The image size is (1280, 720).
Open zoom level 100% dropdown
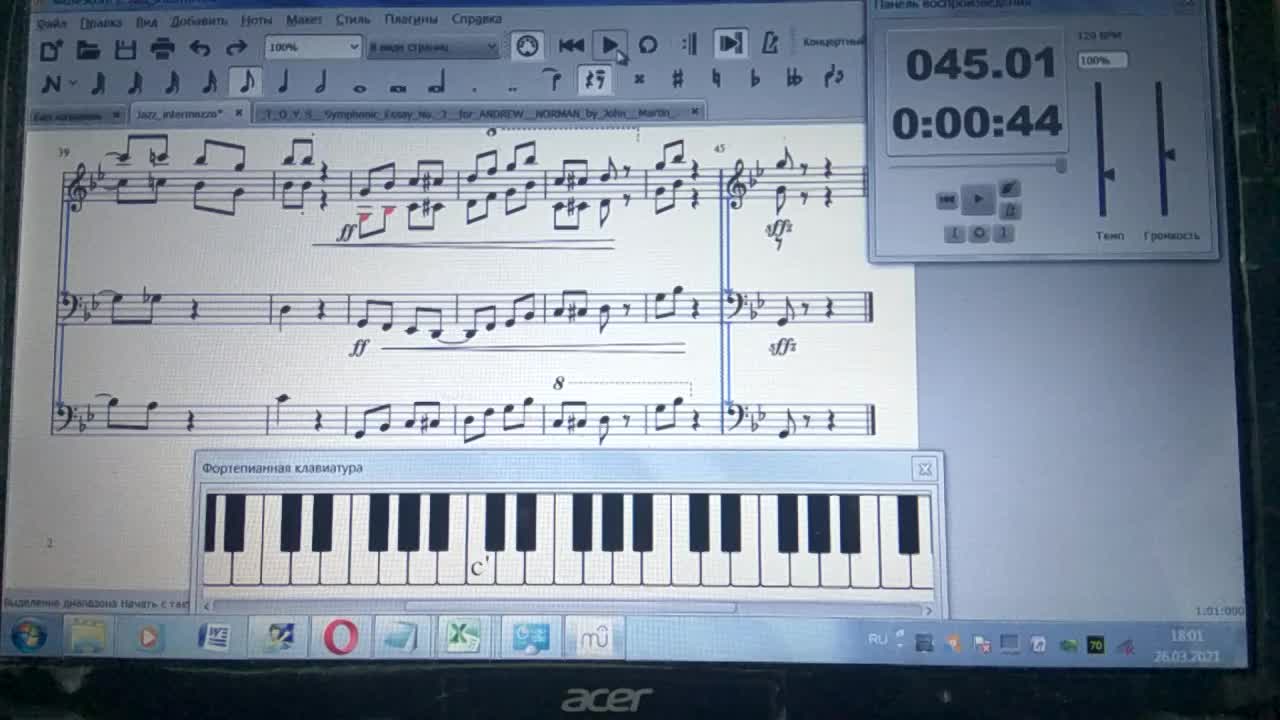click(313, 47)
